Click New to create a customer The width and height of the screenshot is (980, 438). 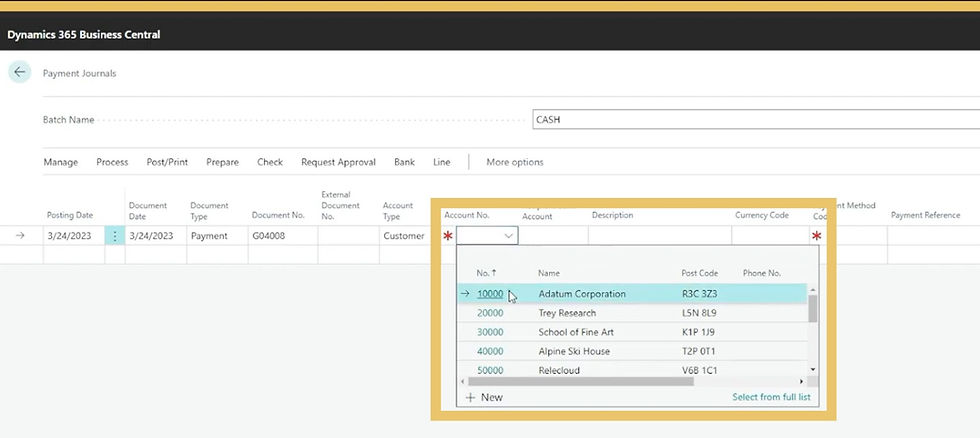pyautogui.click(x=491, y=397)
